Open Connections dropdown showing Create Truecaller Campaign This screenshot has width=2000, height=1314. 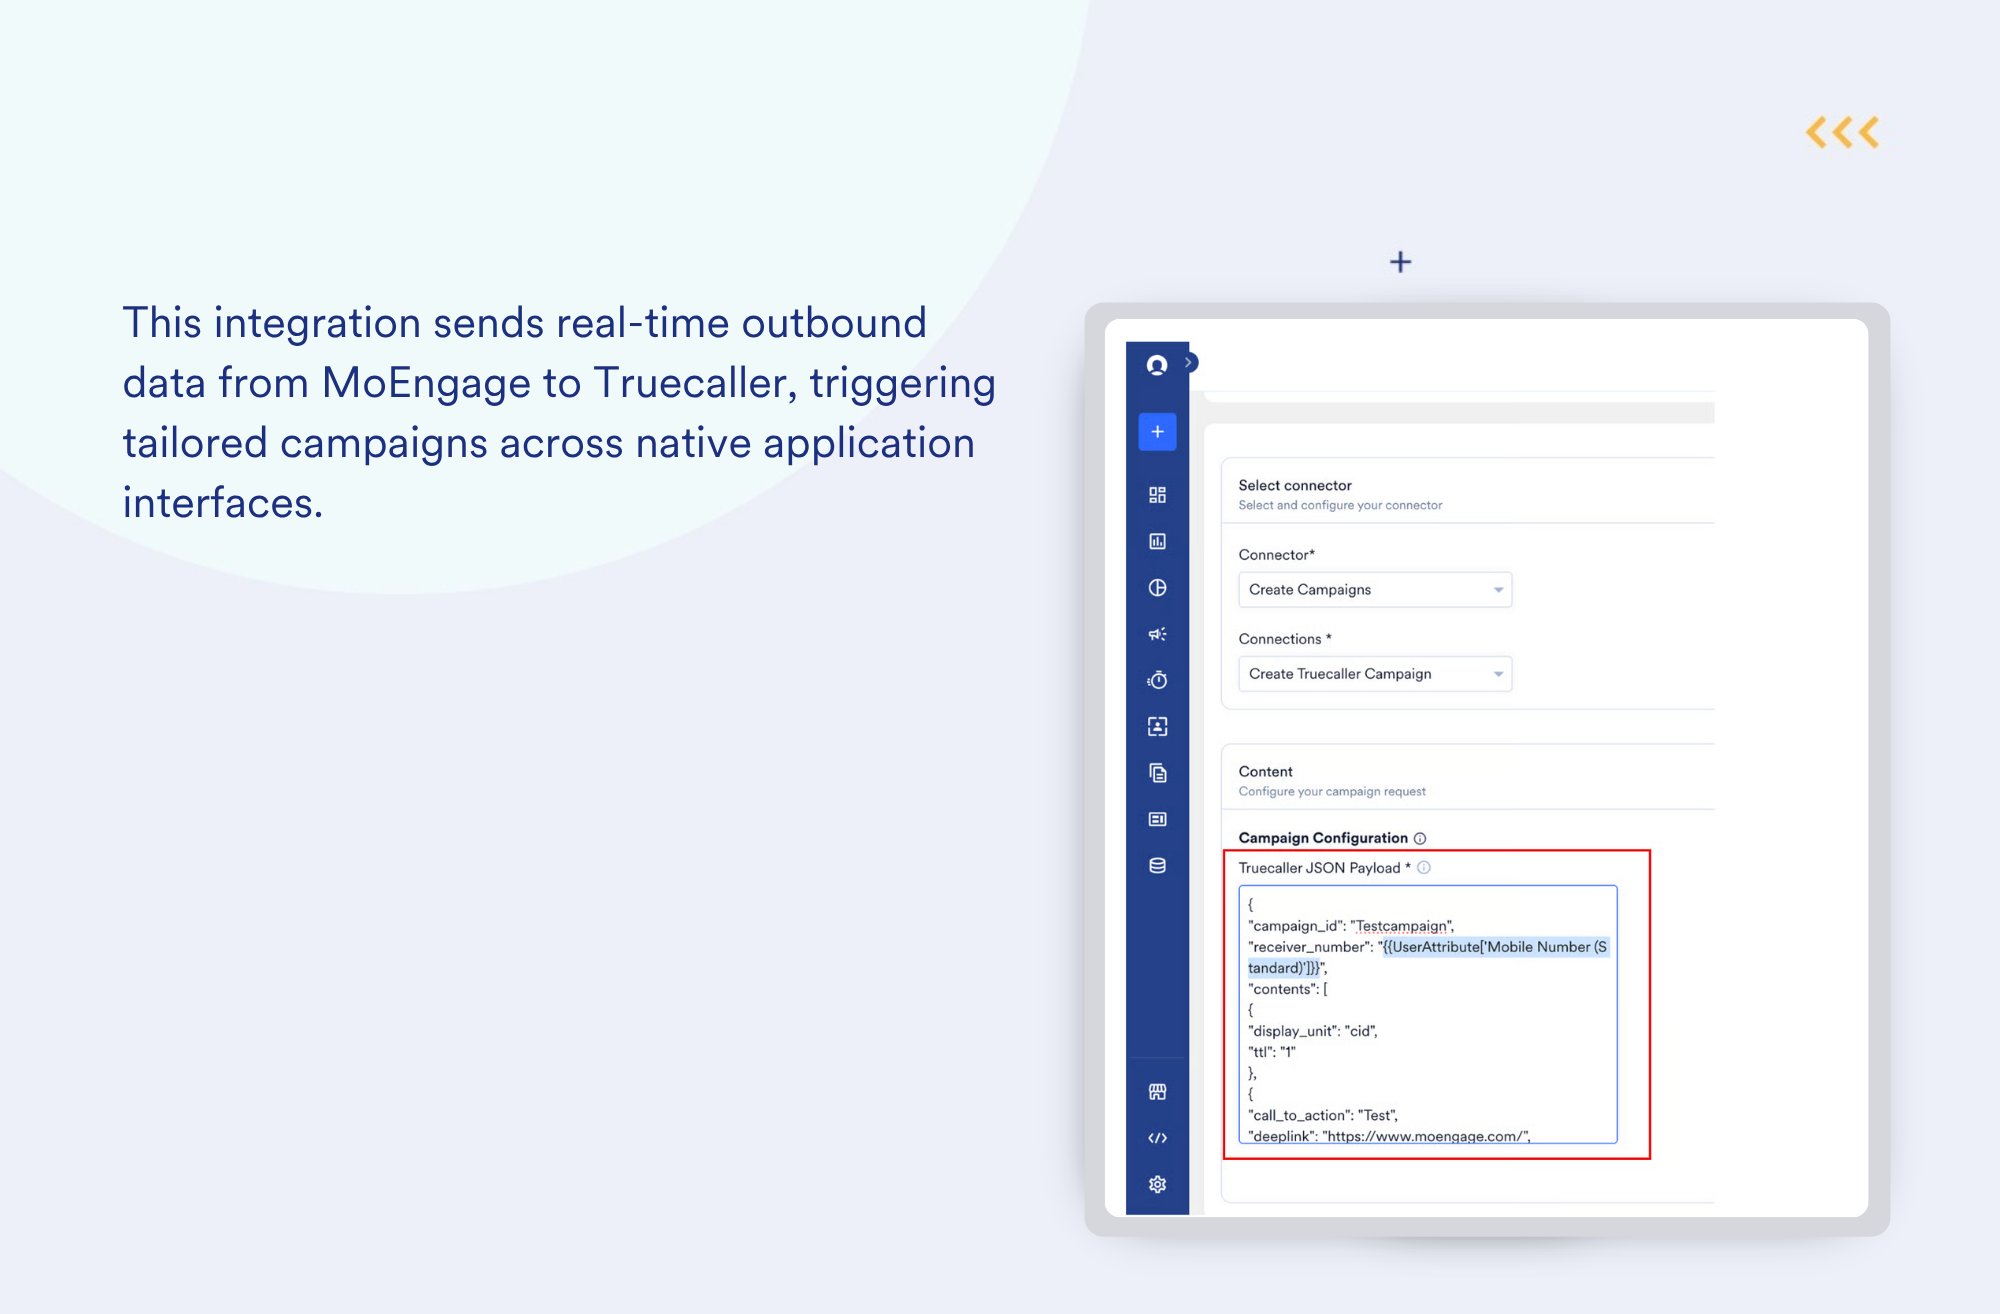tap(1375, 674)
